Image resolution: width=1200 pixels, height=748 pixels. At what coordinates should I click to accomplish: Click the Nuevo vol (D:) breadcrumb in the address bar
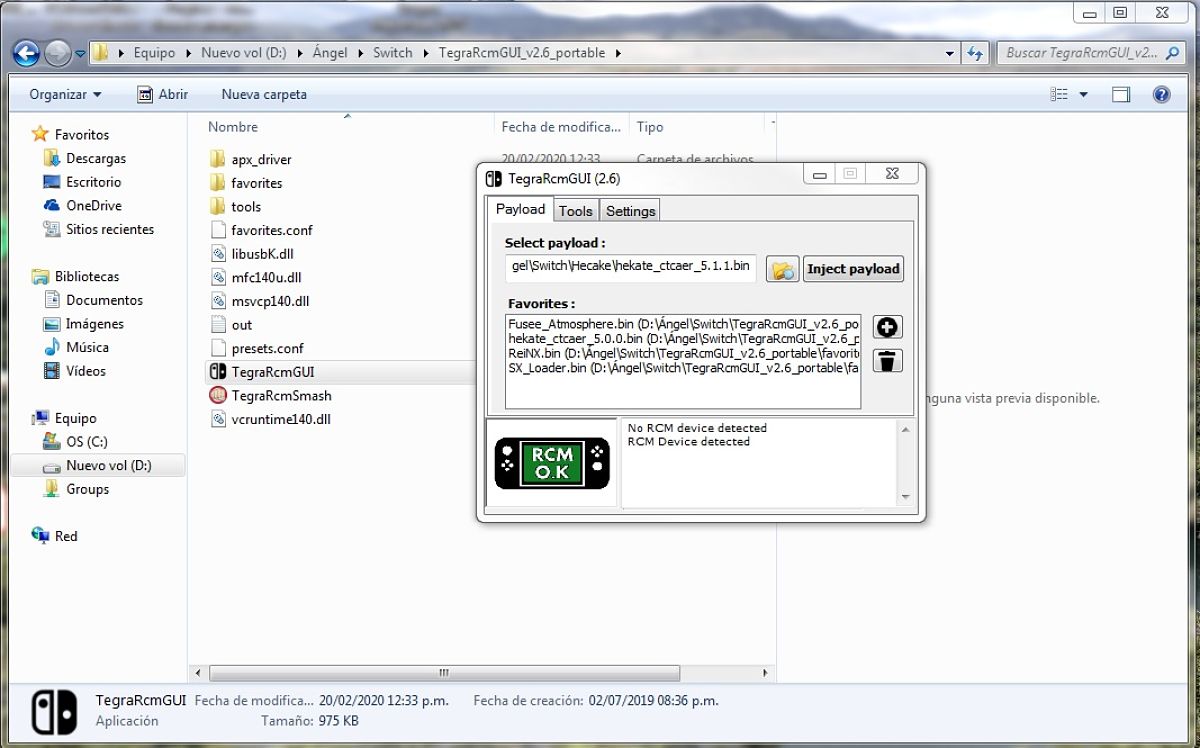[243, 53]
